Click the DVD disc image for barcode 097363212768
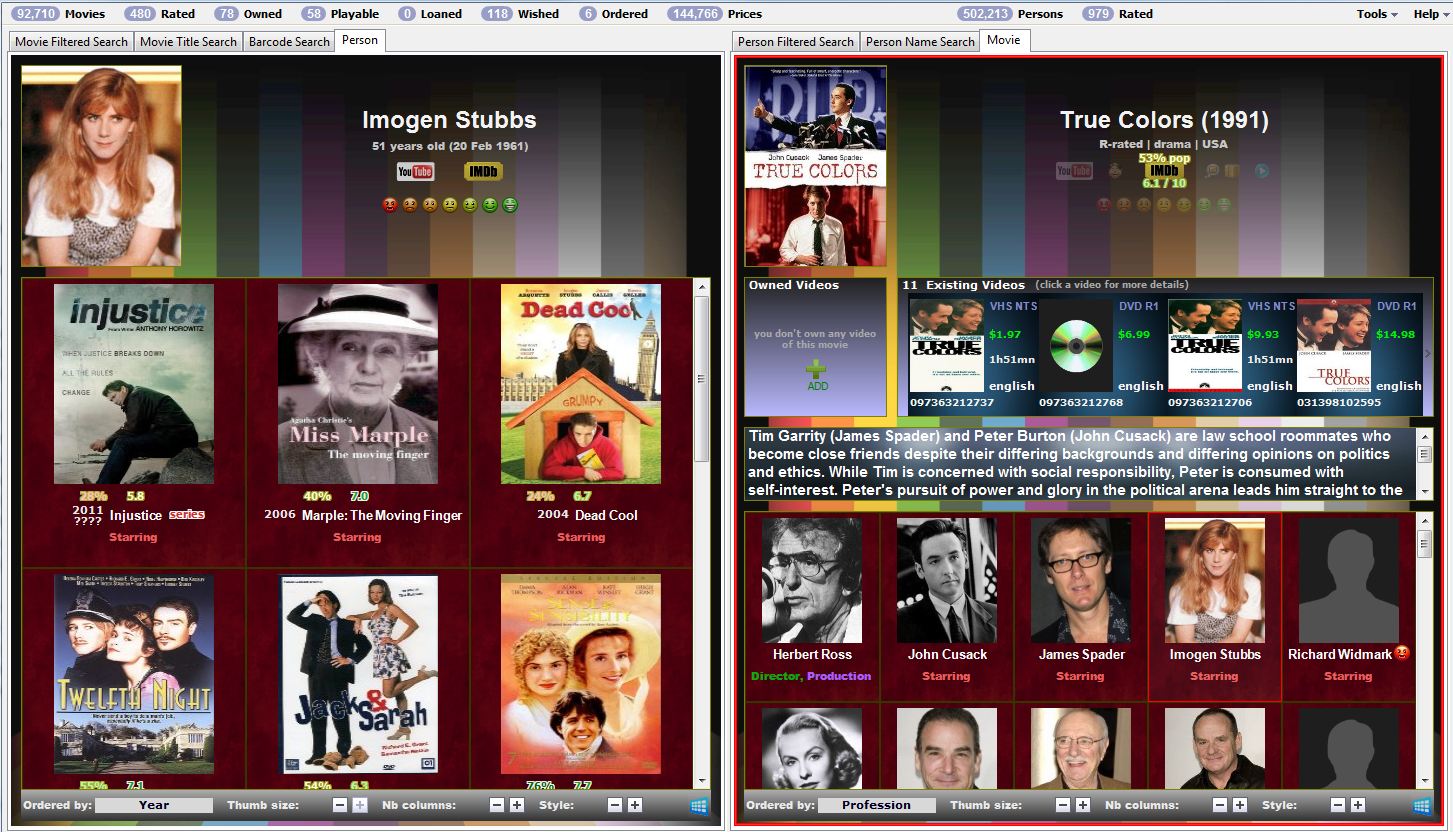 [x=1076, y=347]
